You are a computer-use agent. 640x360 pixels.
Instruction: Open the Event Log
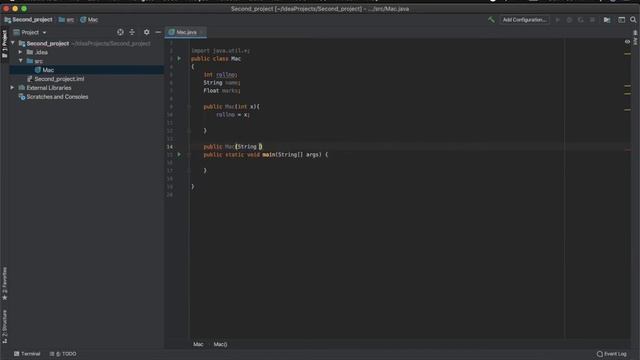[612, 354]
